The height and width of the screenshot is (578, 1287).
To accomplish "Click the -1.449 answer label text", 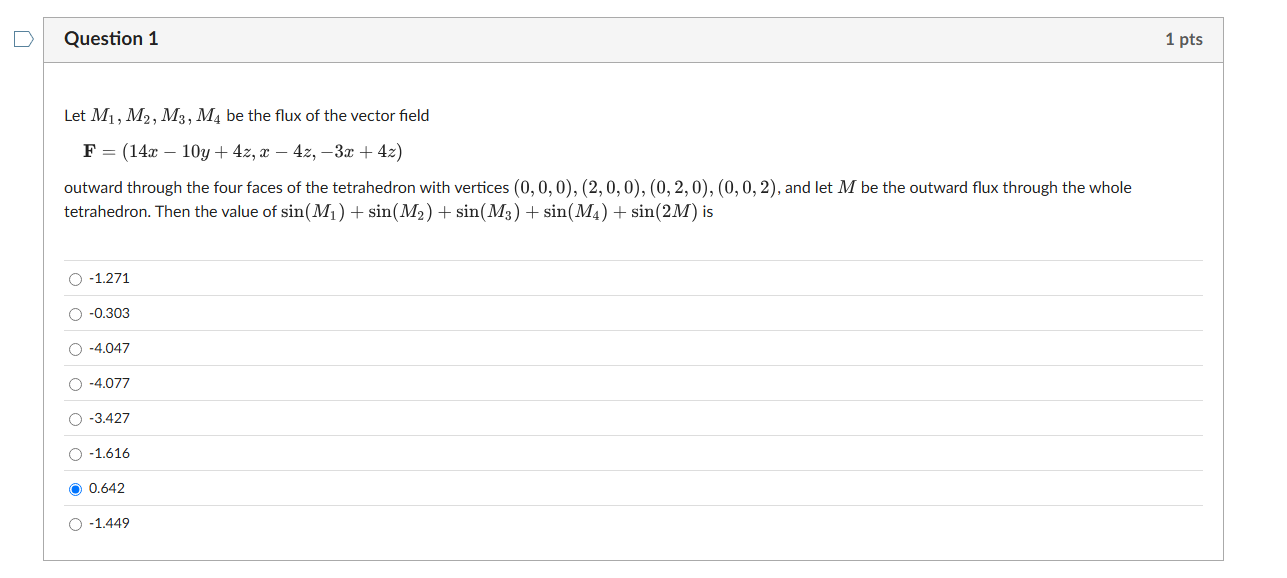I will click(x=108, y=524).
